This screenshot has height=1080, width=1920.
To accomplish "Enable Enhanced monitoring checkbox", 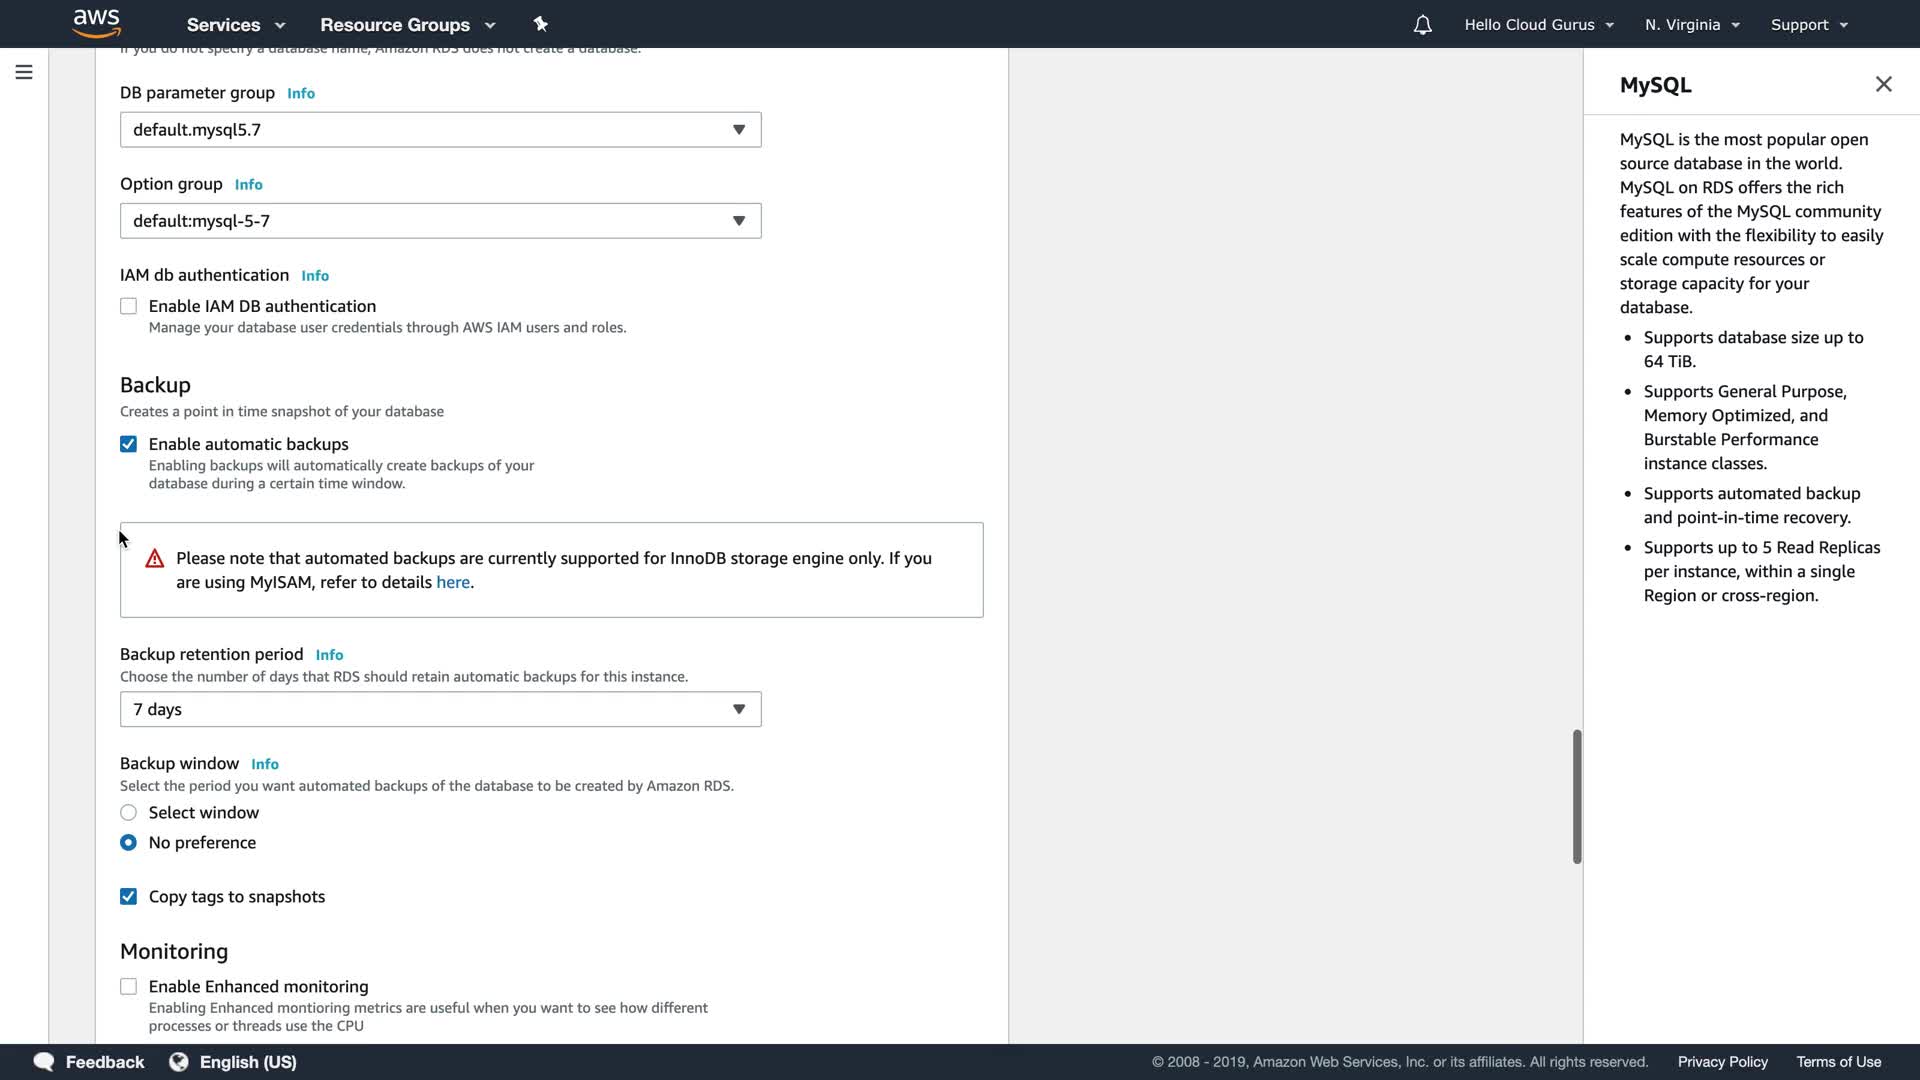I will click(x=129, y=987).
